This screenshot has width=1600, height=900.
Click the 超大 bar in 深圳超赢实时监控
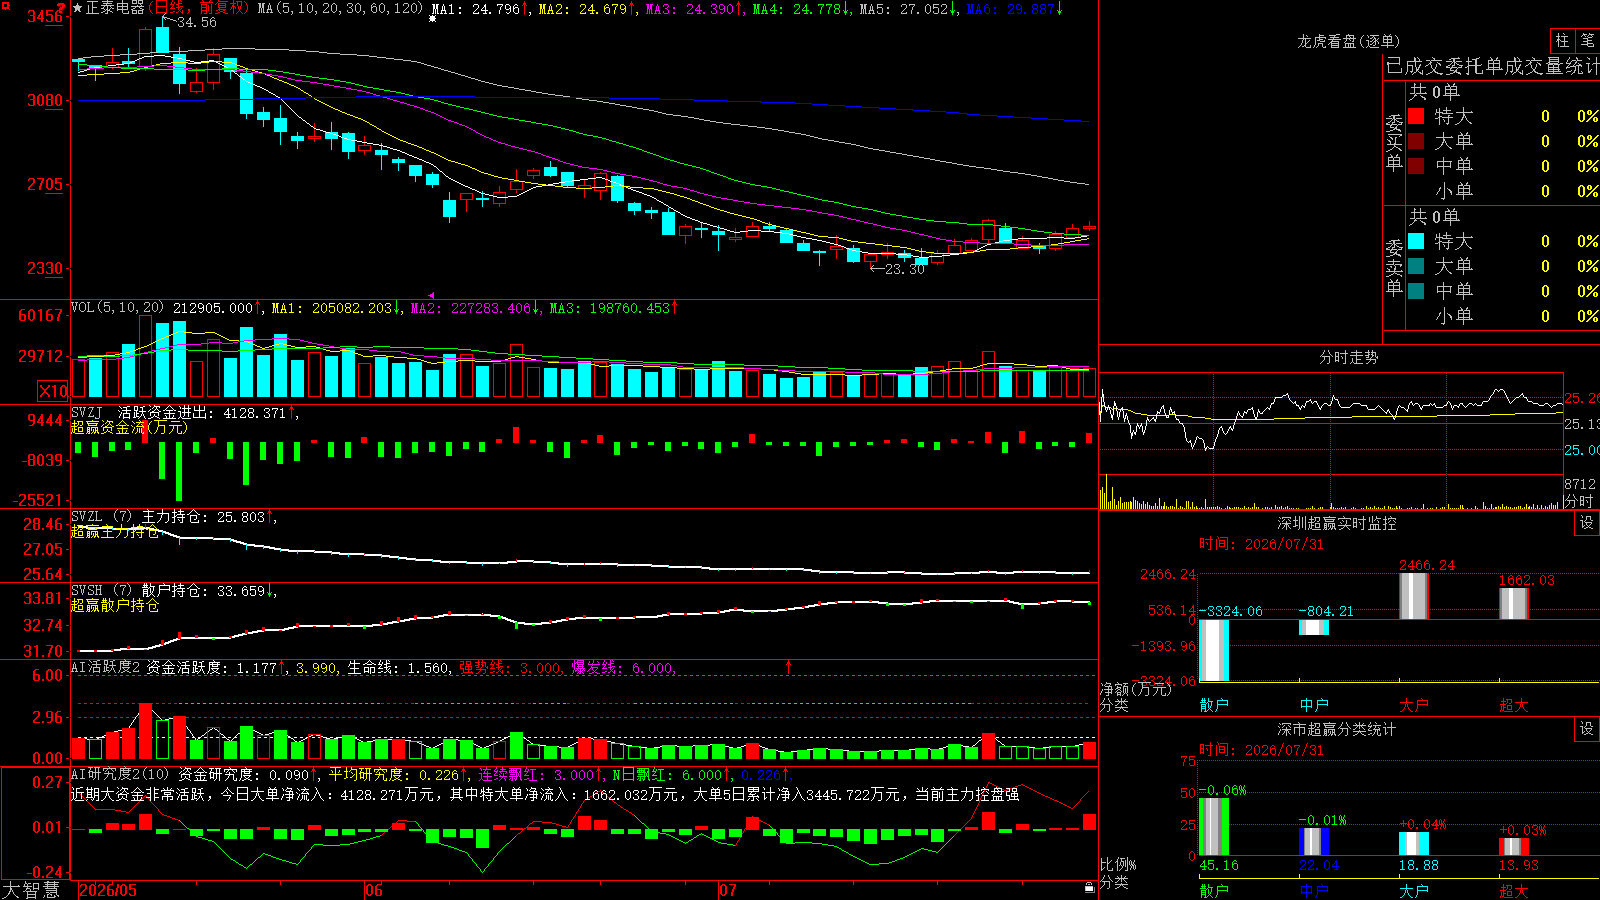(1514, 604)
